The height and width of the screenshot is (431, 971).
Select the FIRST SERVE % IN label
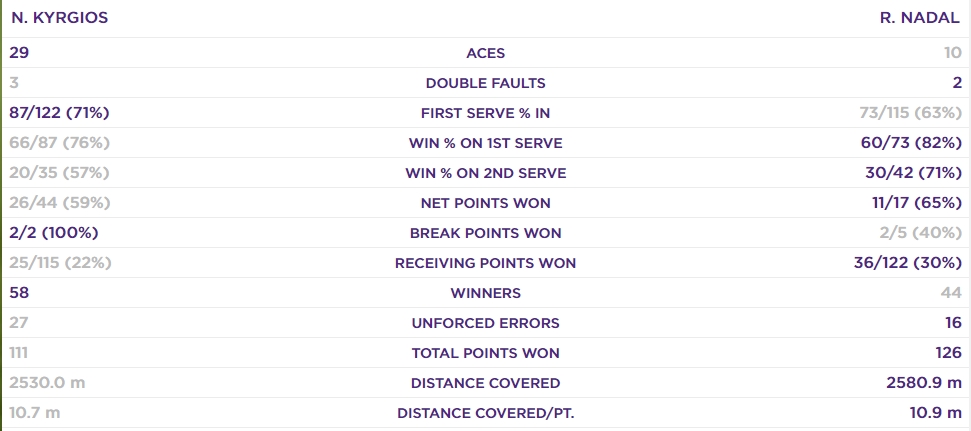pos(485,113)
